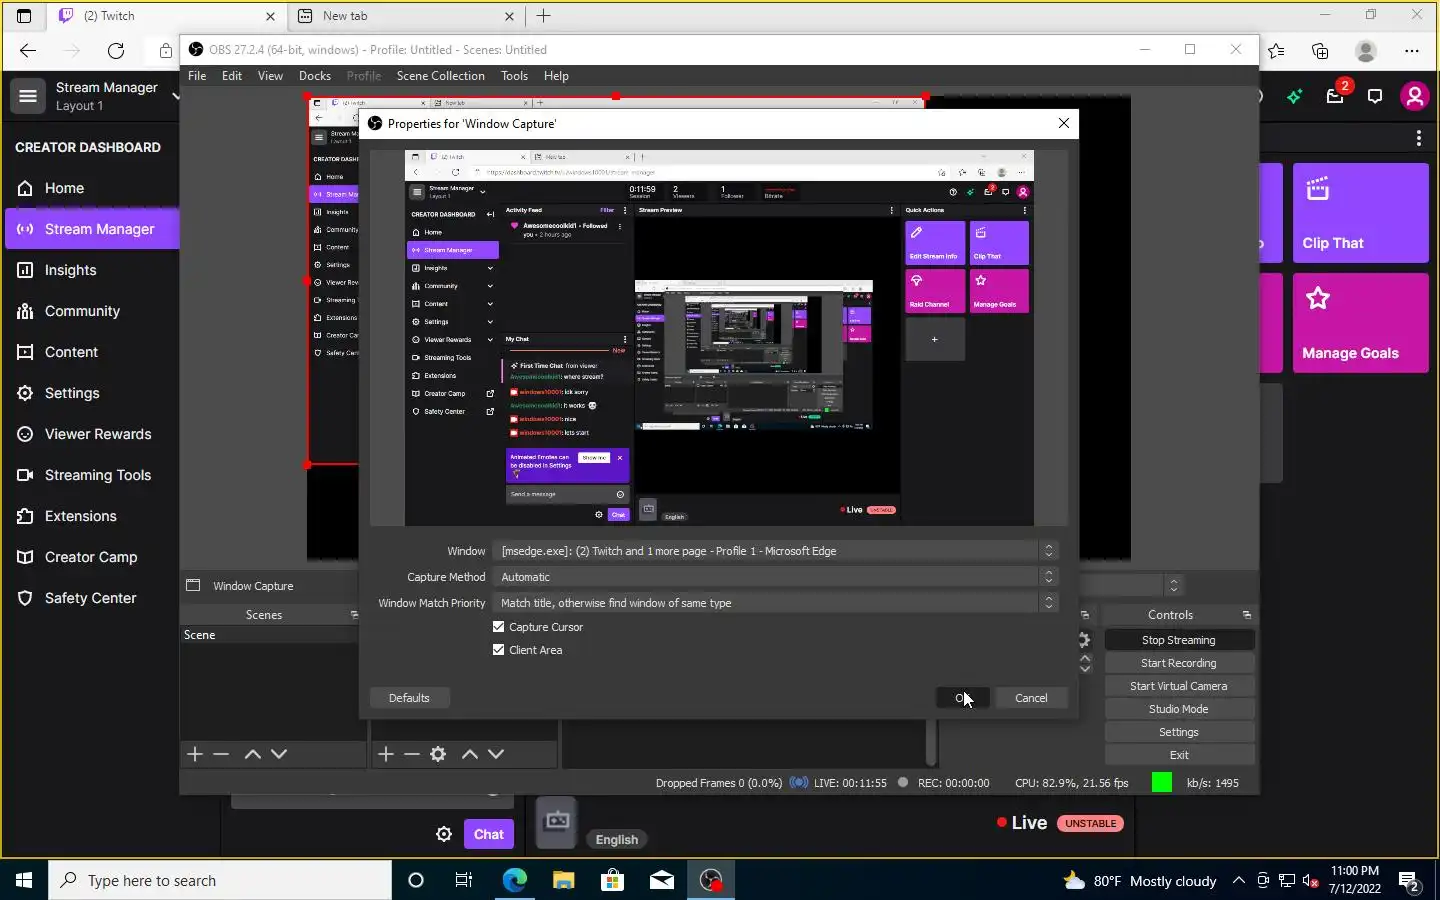Image resolution: width=1440 pixels, height=900 pixels.
Task: Click Start Recording in Controls
Action: (x=1179, y=663)
